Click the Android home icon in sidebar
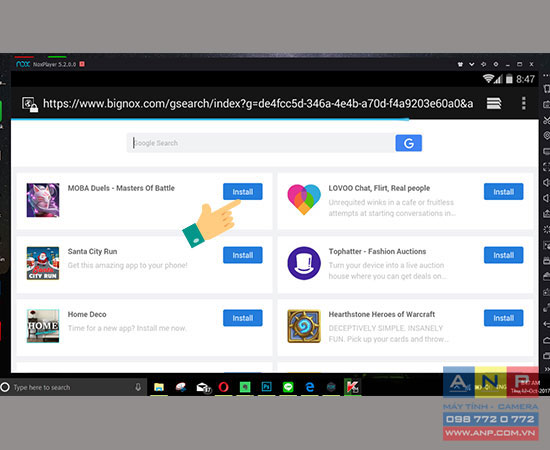550x450 pixels. pos(546,340)
